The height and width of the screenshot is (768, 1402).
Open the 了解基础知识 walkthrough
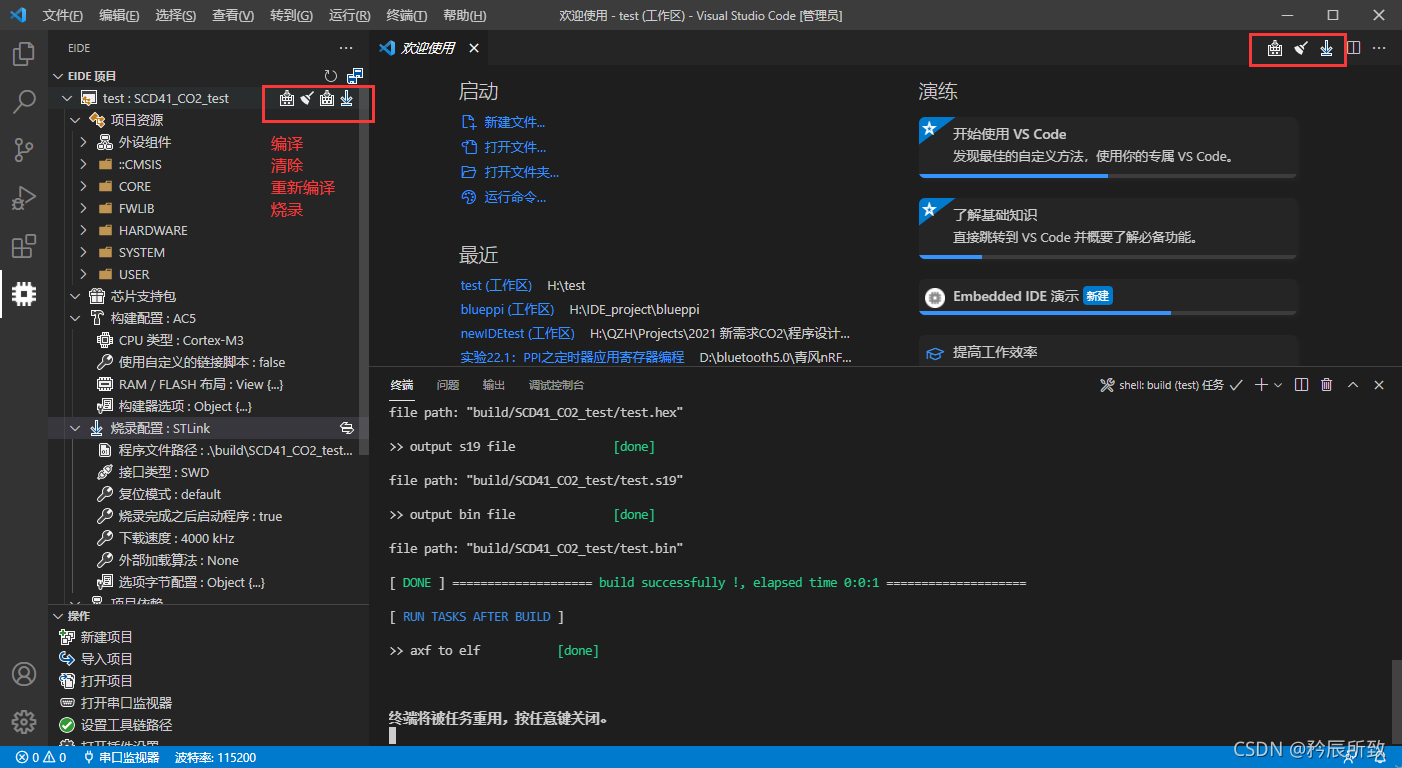[1107, 227]
